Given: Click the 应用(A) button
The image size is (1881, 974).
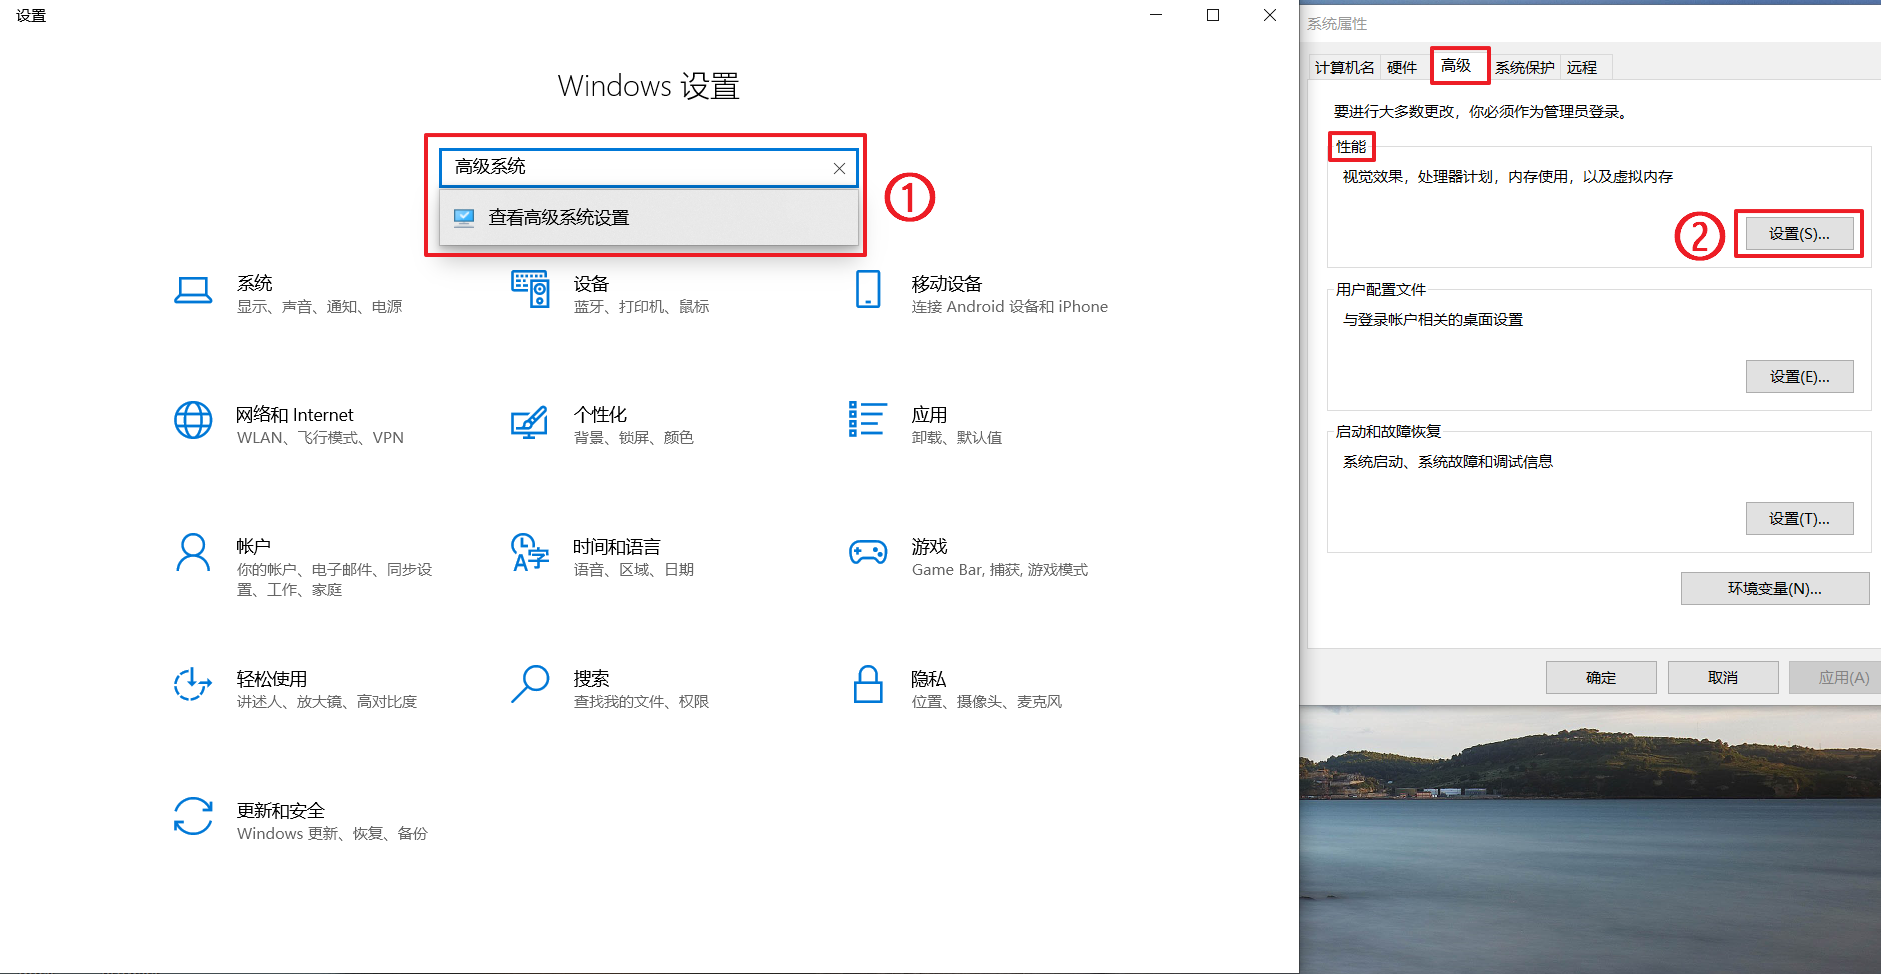Looking at the screenshot, I should 1836,678.
